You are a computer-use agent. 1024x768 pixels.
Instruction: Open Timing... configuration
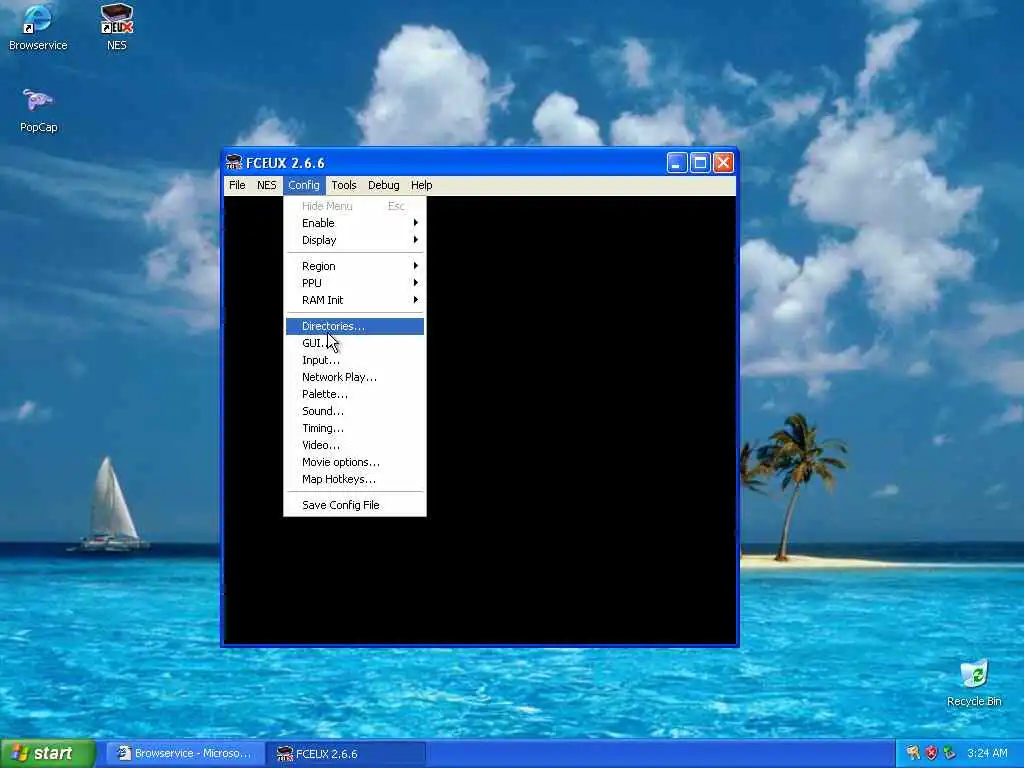point(355,428)
